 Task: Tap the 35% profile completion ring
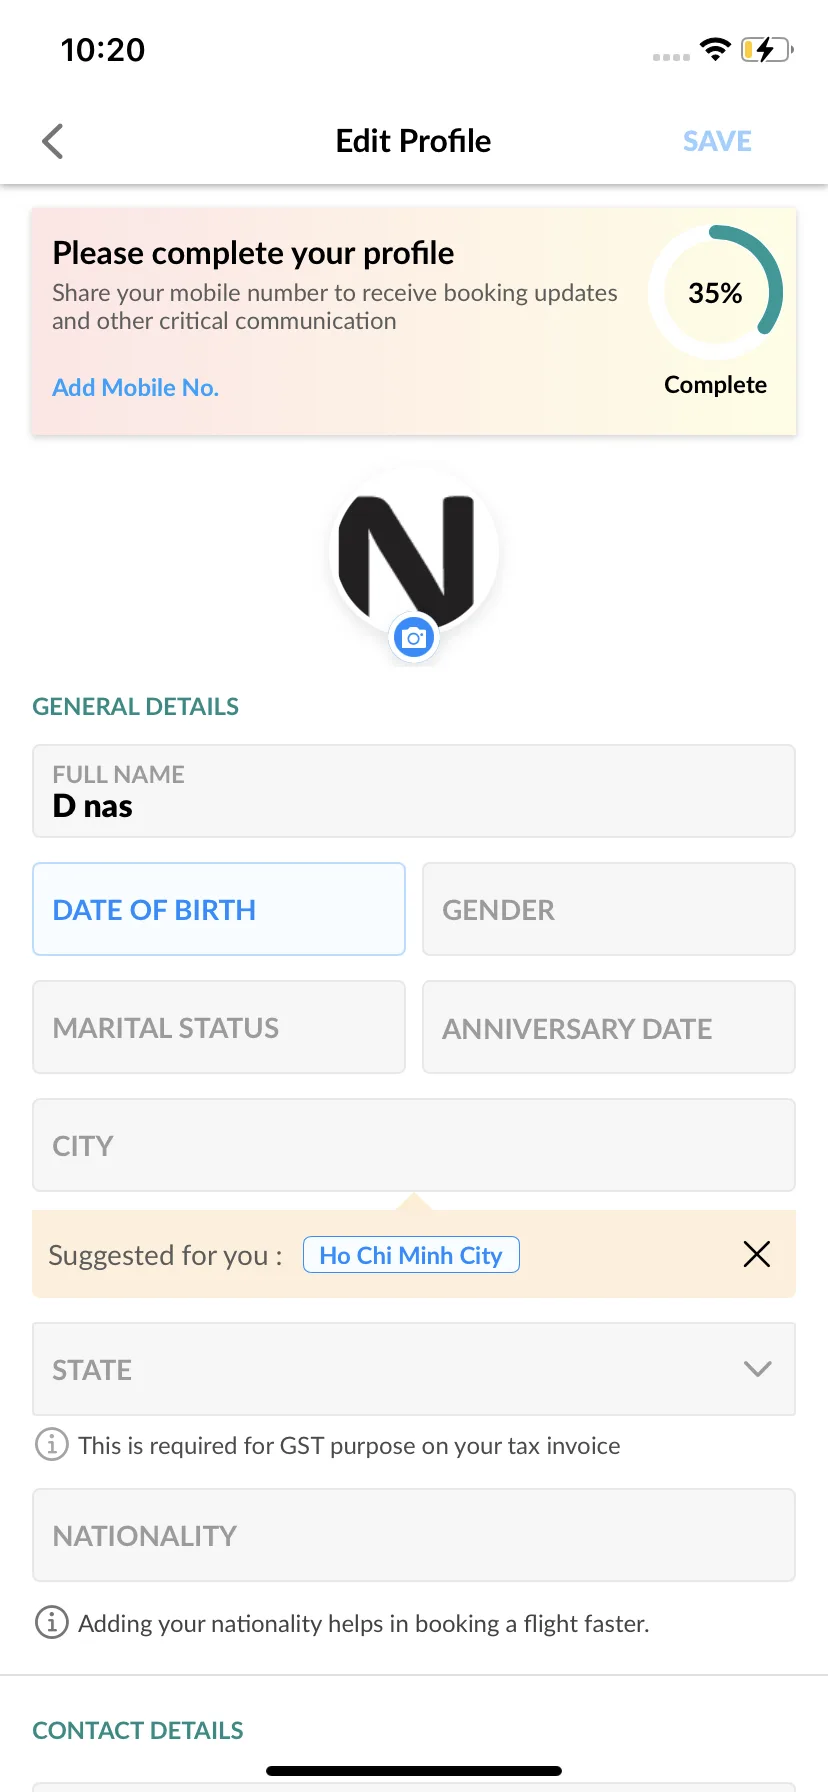click(x=715, y=293)
